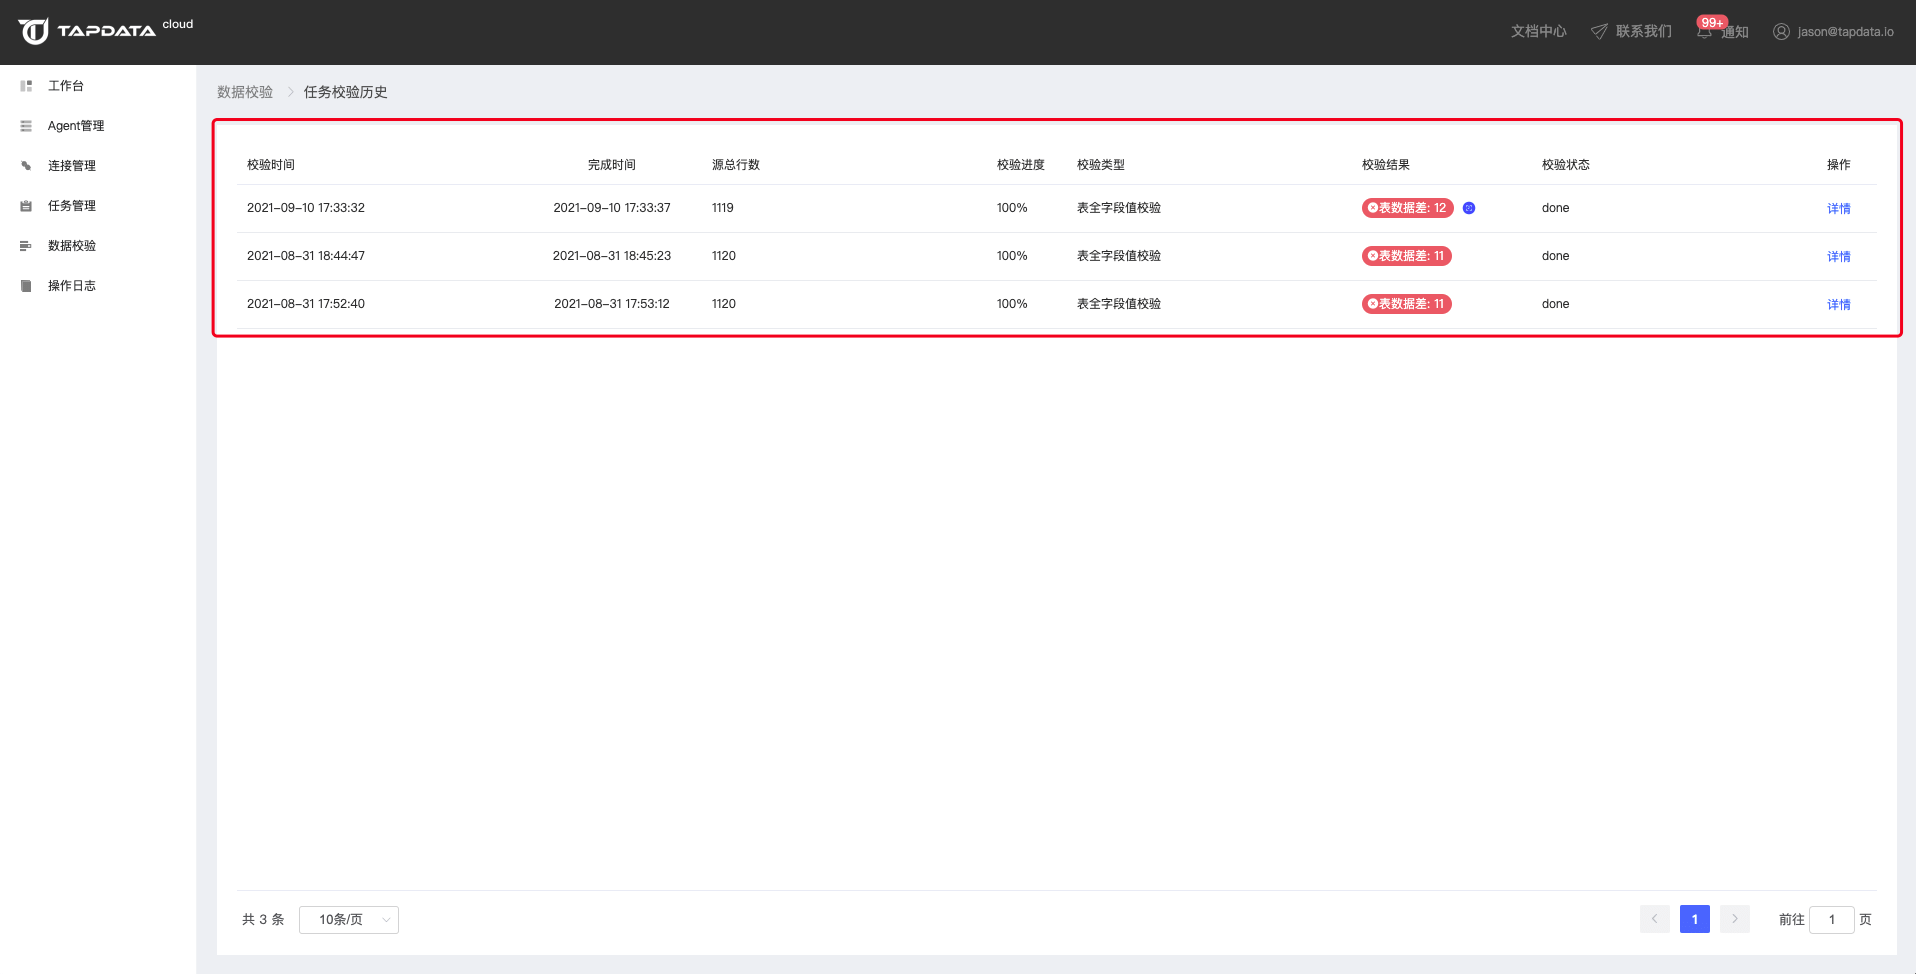This screenshot has height=974, width=1916.
Task: Open jason@tapdata.io user account menu
Action: tap(1833, 32)
